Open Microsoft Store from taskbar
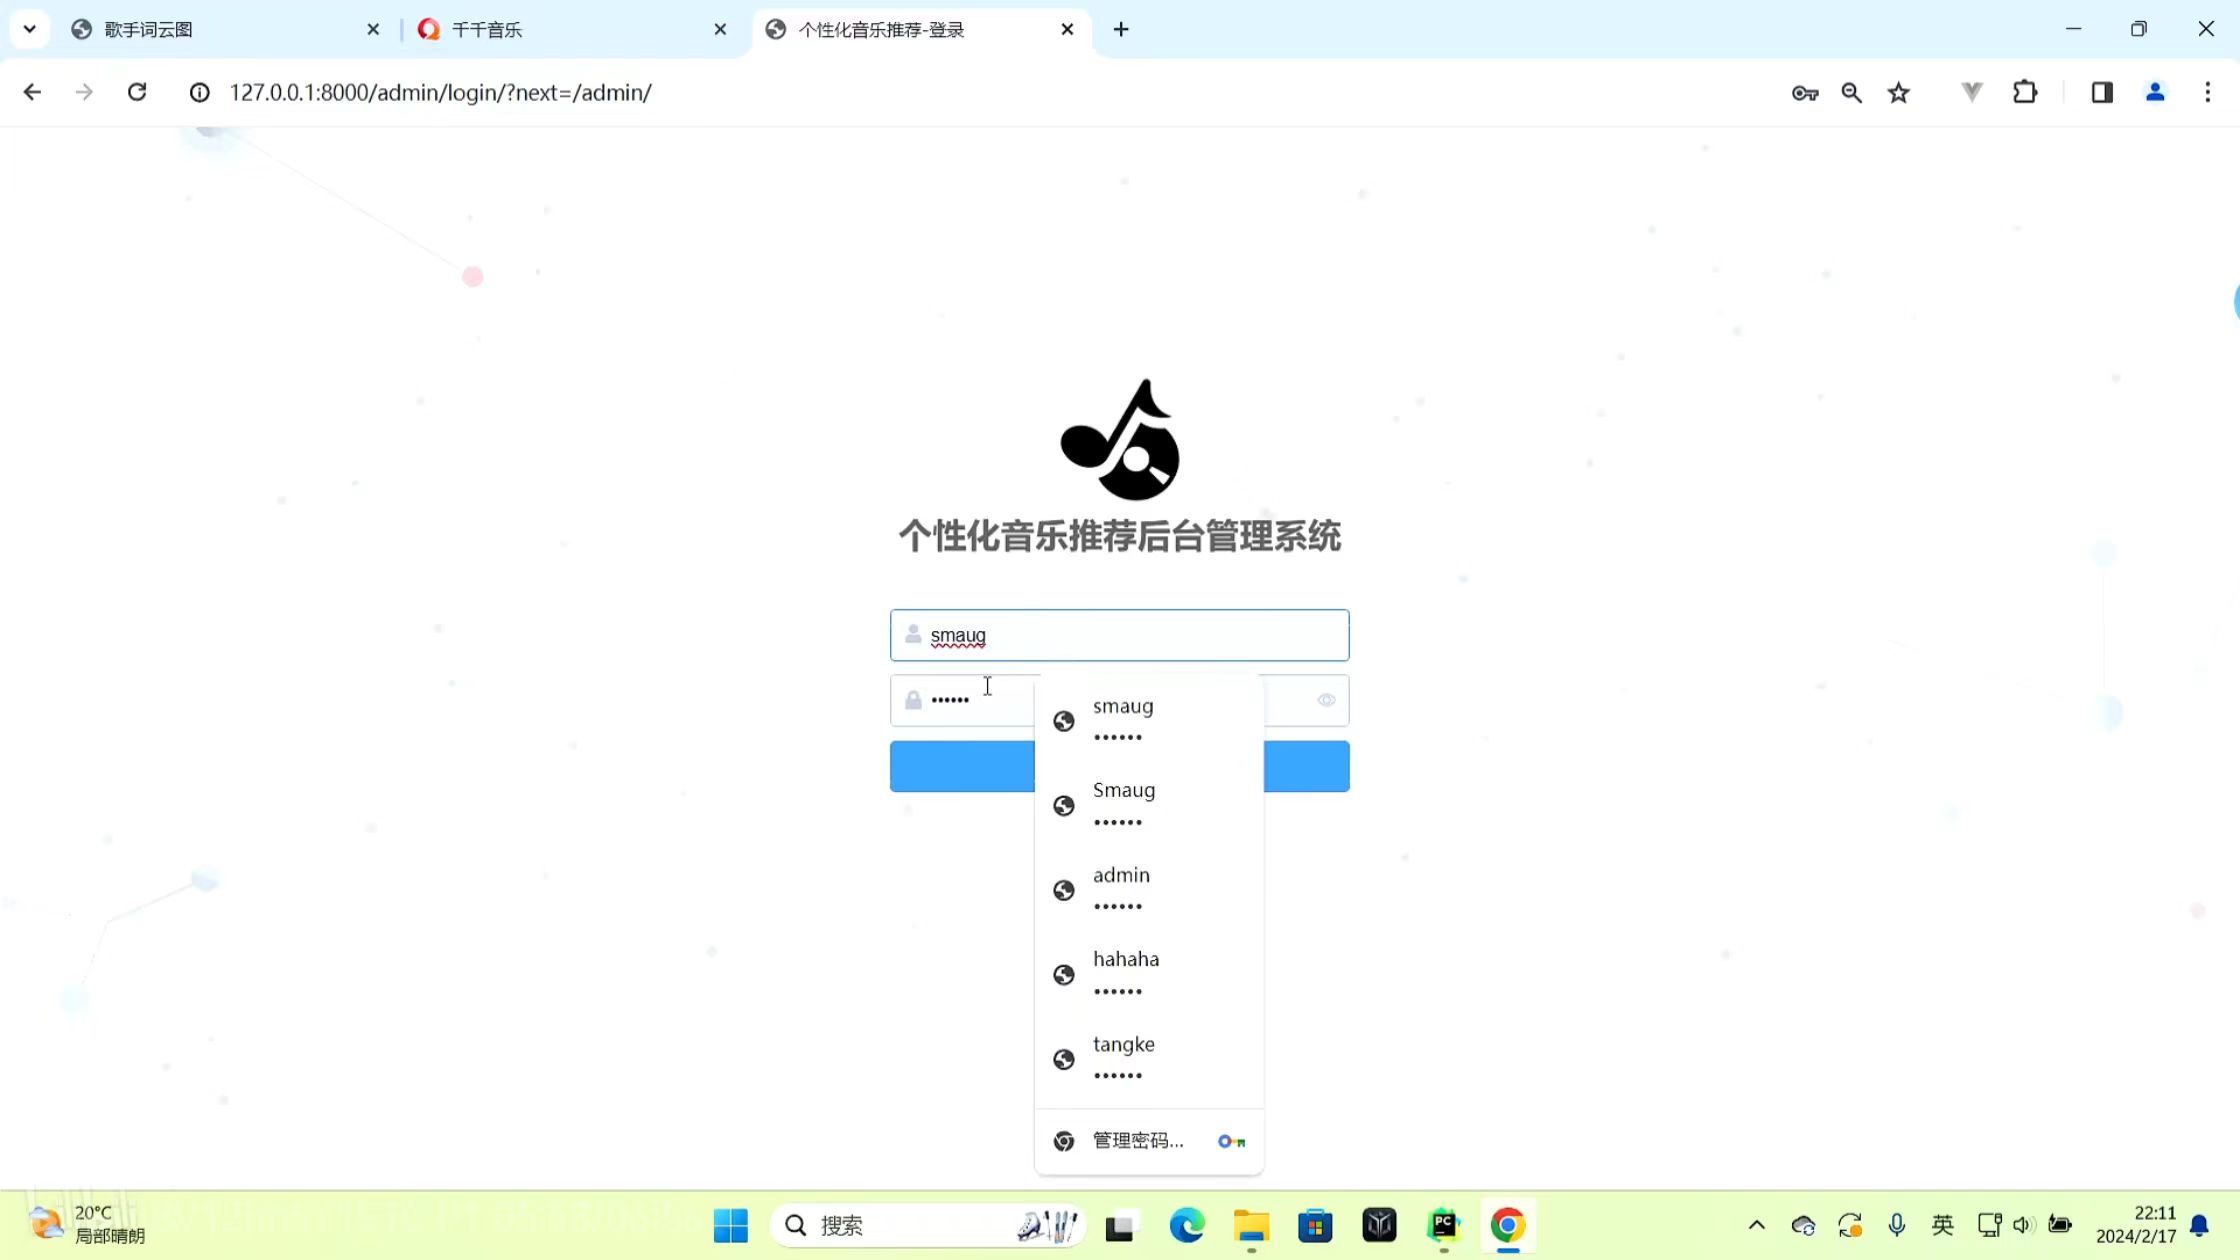This screenshot has height=1260, width=2240. click(x=1315, y=1225)
